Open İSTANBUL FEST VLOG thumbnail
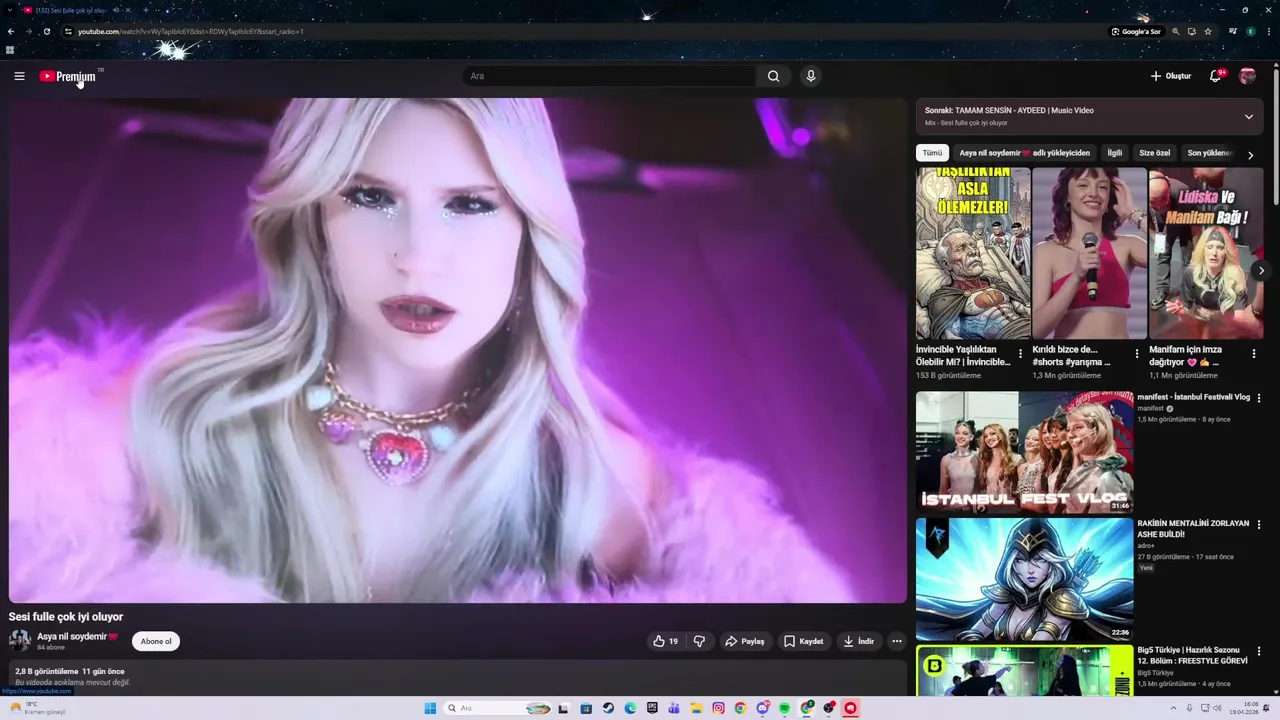Image resolution: width=1280 pixels, height=720 pixels. 1025,452
